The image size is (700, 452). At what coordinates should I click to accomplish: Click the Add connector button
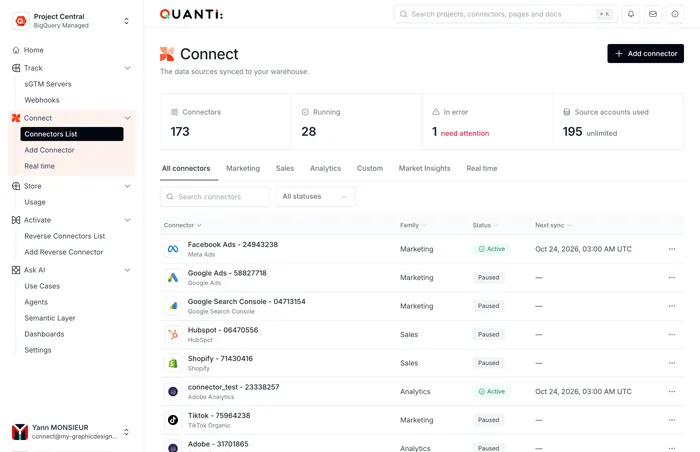(645, 54)
